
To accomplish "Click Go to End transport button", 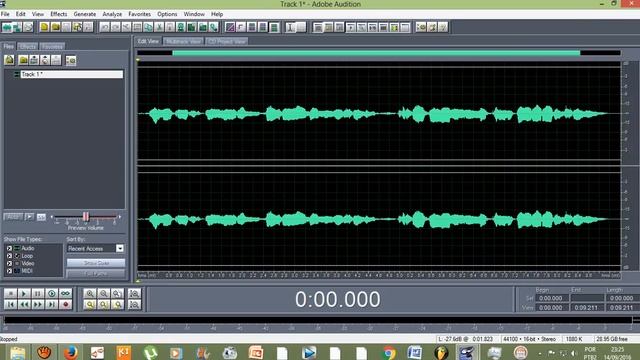I will (51, 304).
